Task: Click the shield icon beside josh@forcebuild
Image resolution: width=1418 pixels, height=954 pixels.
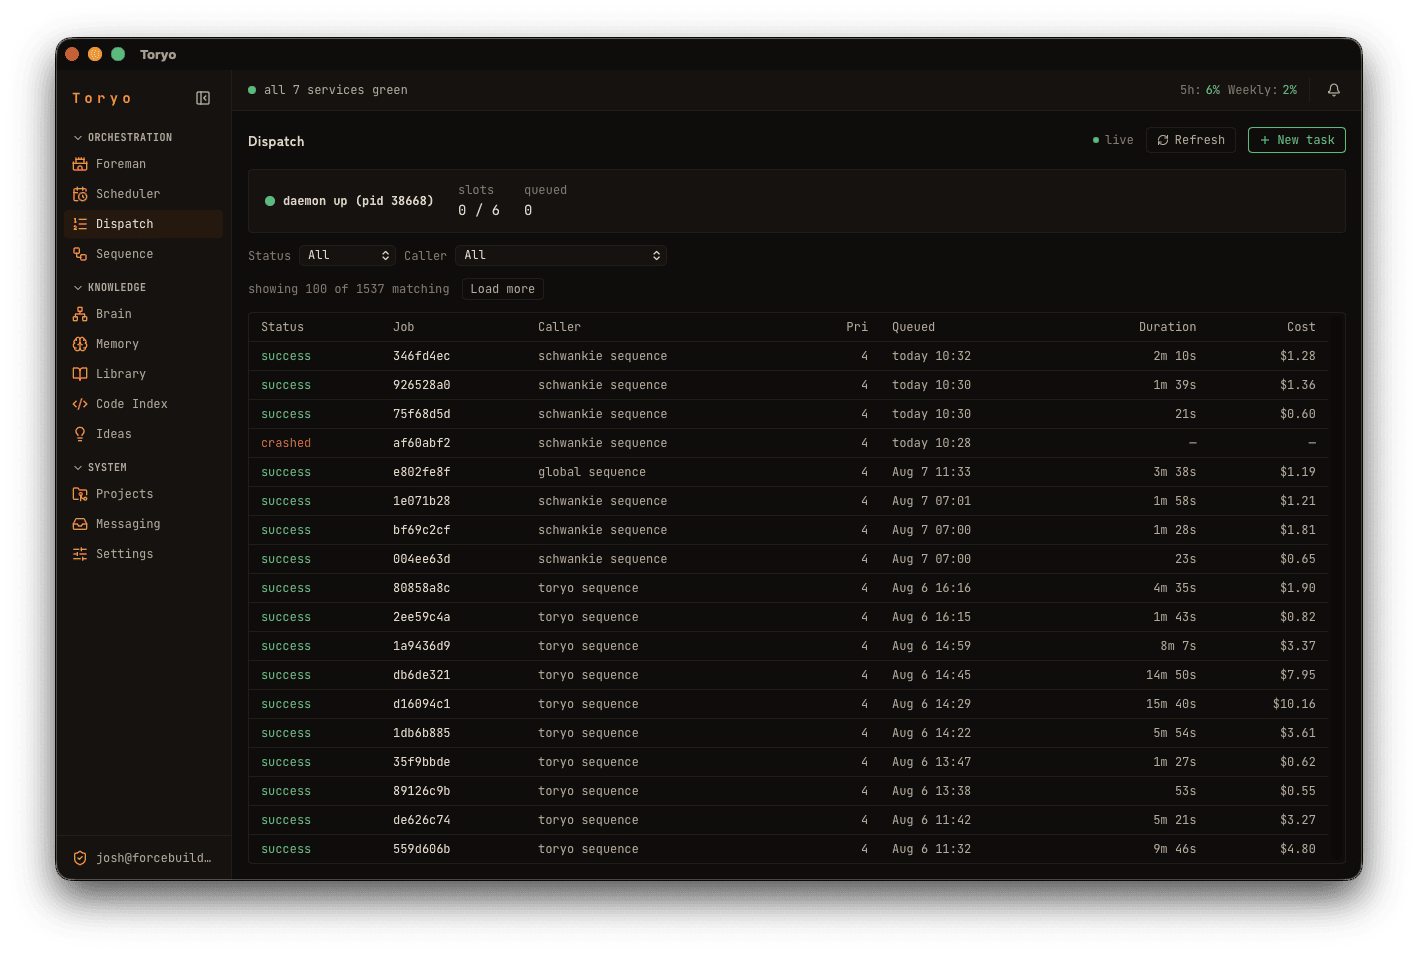Action: click(80, 858)
